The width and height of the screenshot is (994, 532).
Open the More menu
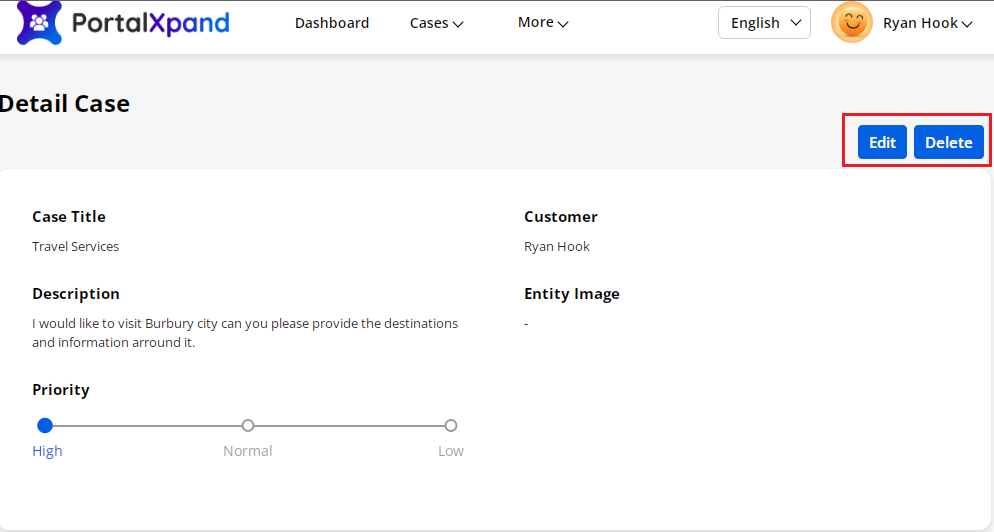point(542,23)
